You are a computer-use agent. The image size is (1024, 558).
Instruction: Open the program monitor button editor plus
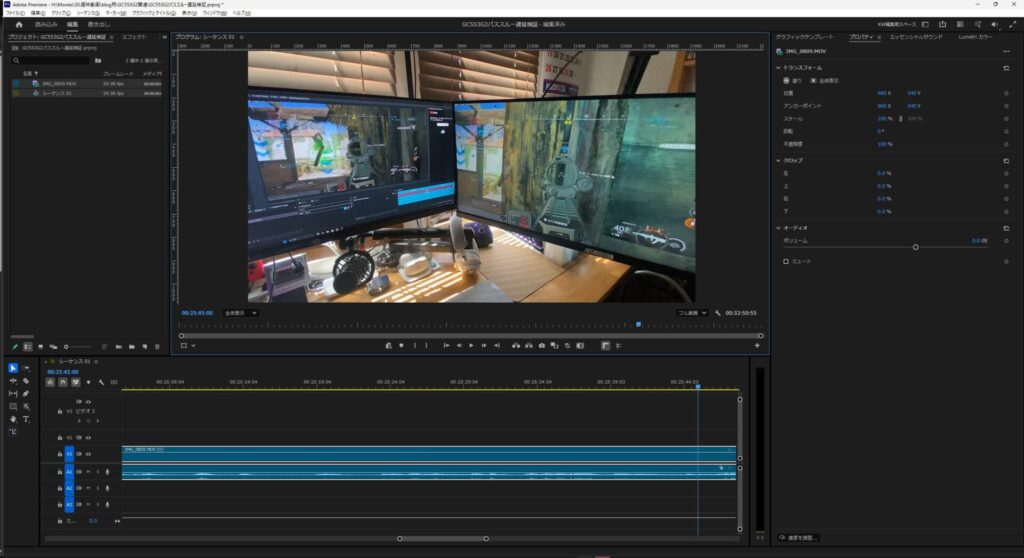pyautogui.click(x=757, y=346)
